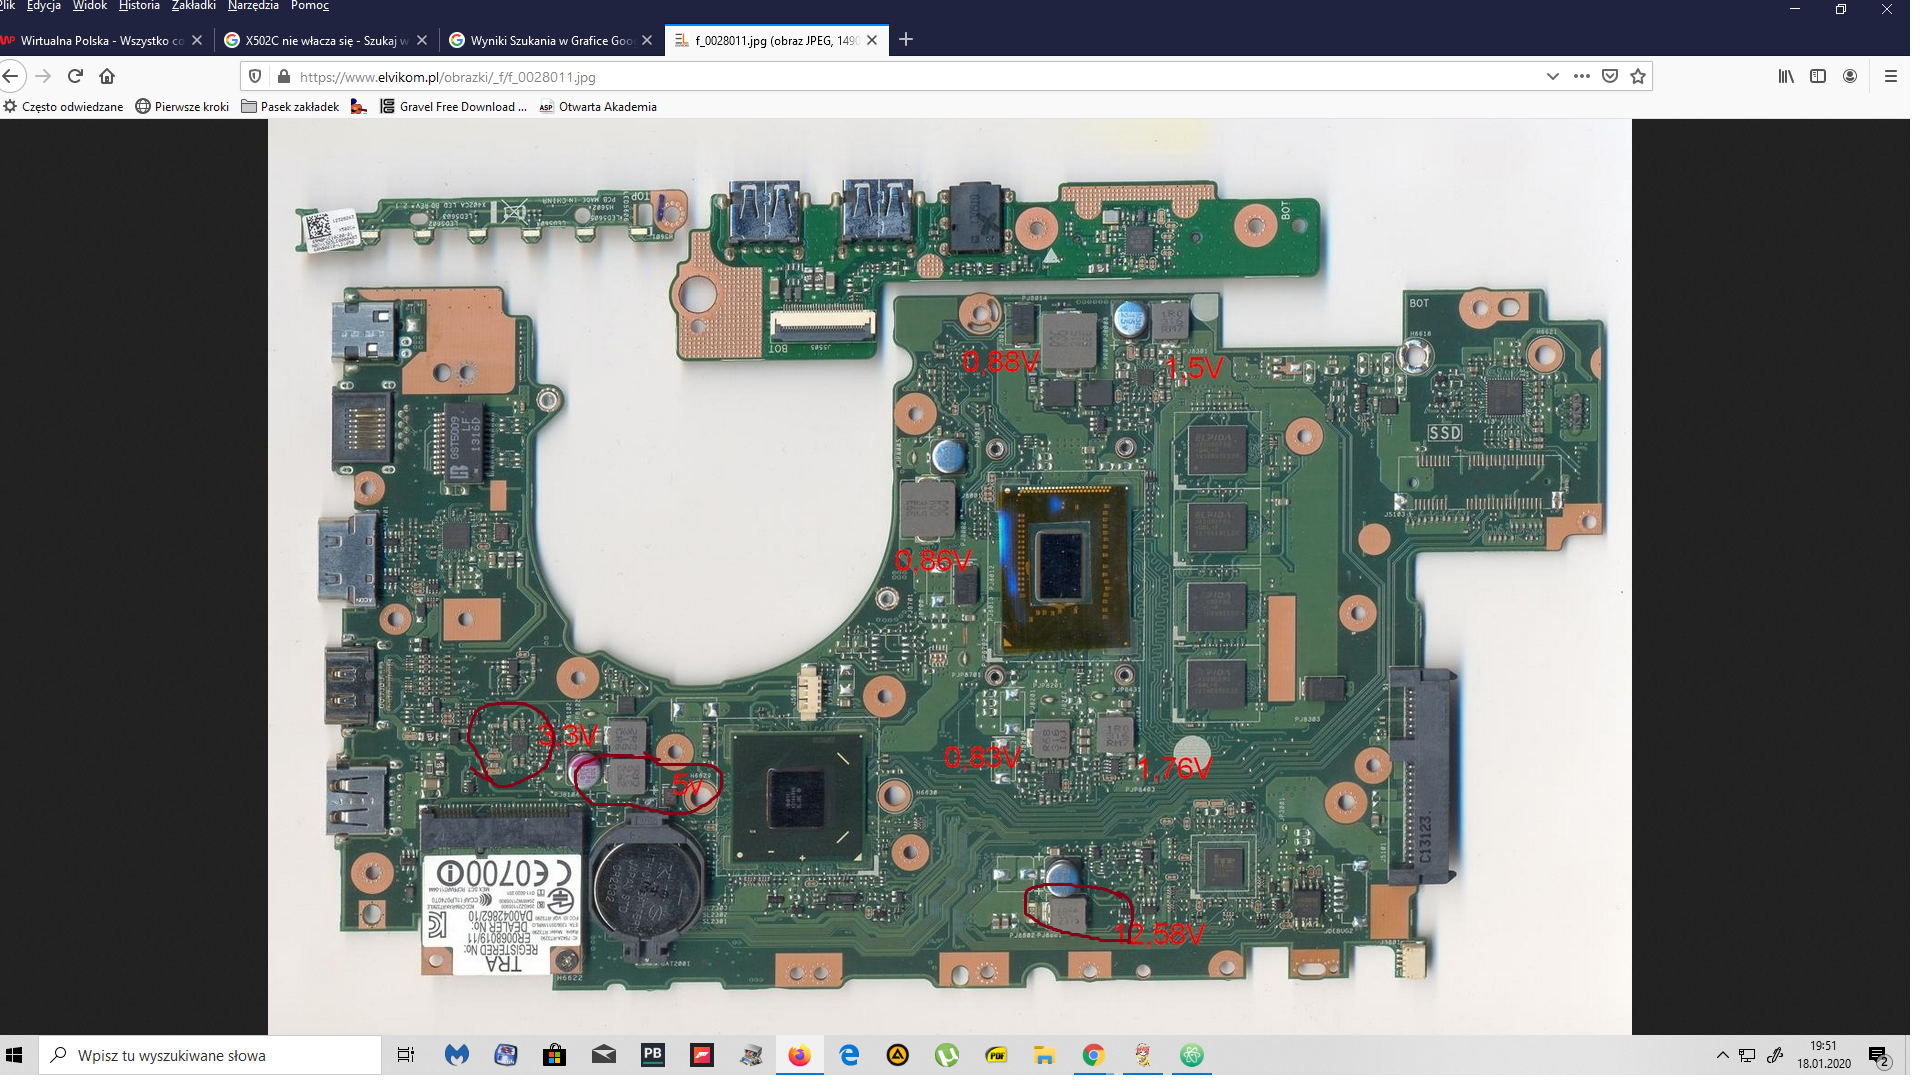Open the Edycja menu
Screen dimensions: 1920x1080
coord(43,6)
